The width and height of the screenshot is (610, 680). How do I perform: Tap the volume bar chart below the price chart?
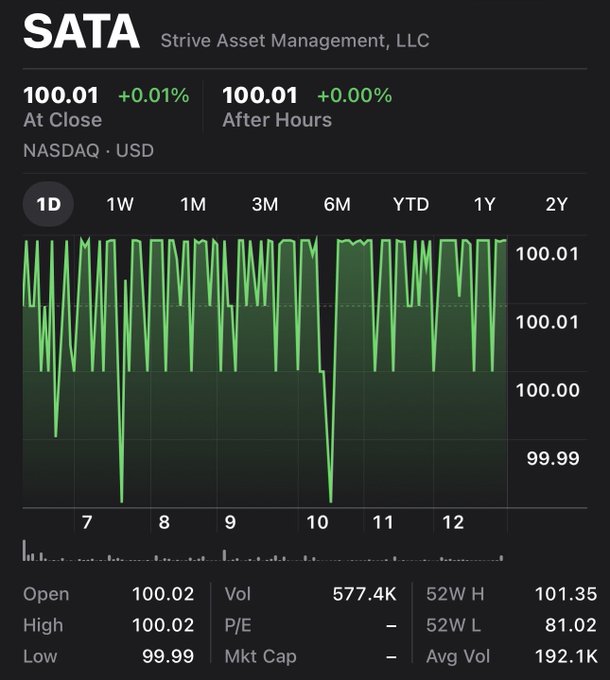coord(263,551)
